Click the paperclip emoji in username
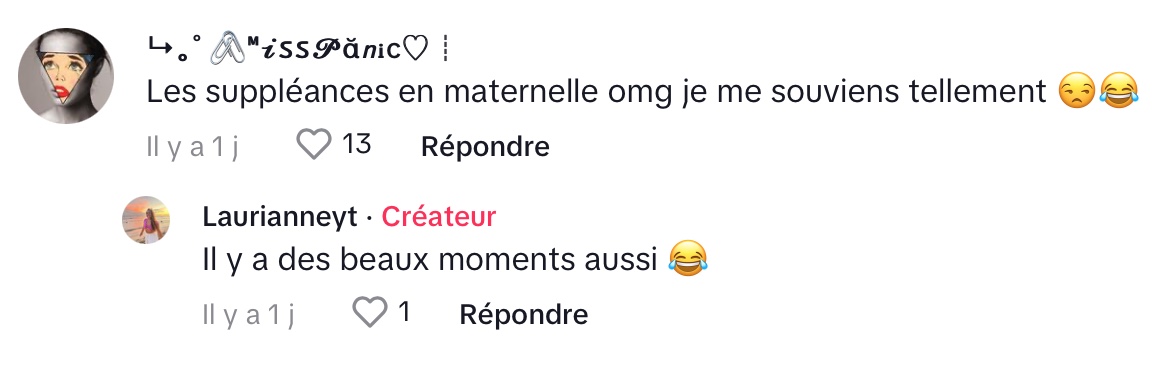The width and height of the screenshot is (1158, 368). 228,50
